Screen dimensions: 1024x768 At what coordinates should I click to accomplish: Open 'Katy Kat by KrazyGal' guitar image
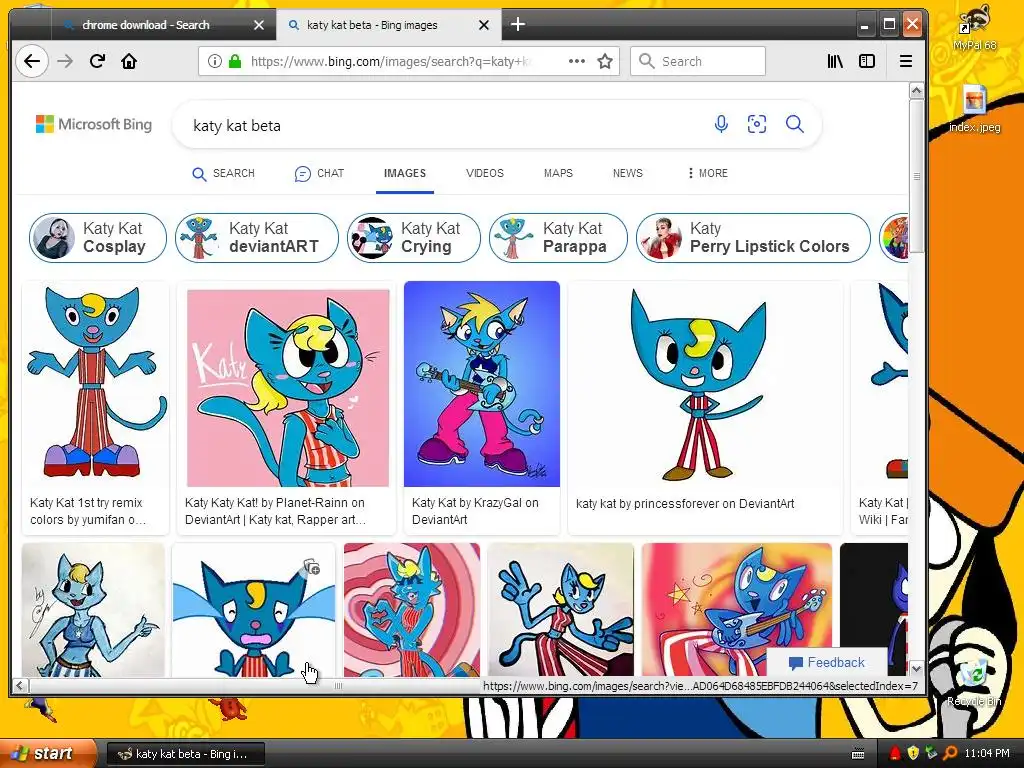coord(482,384)
